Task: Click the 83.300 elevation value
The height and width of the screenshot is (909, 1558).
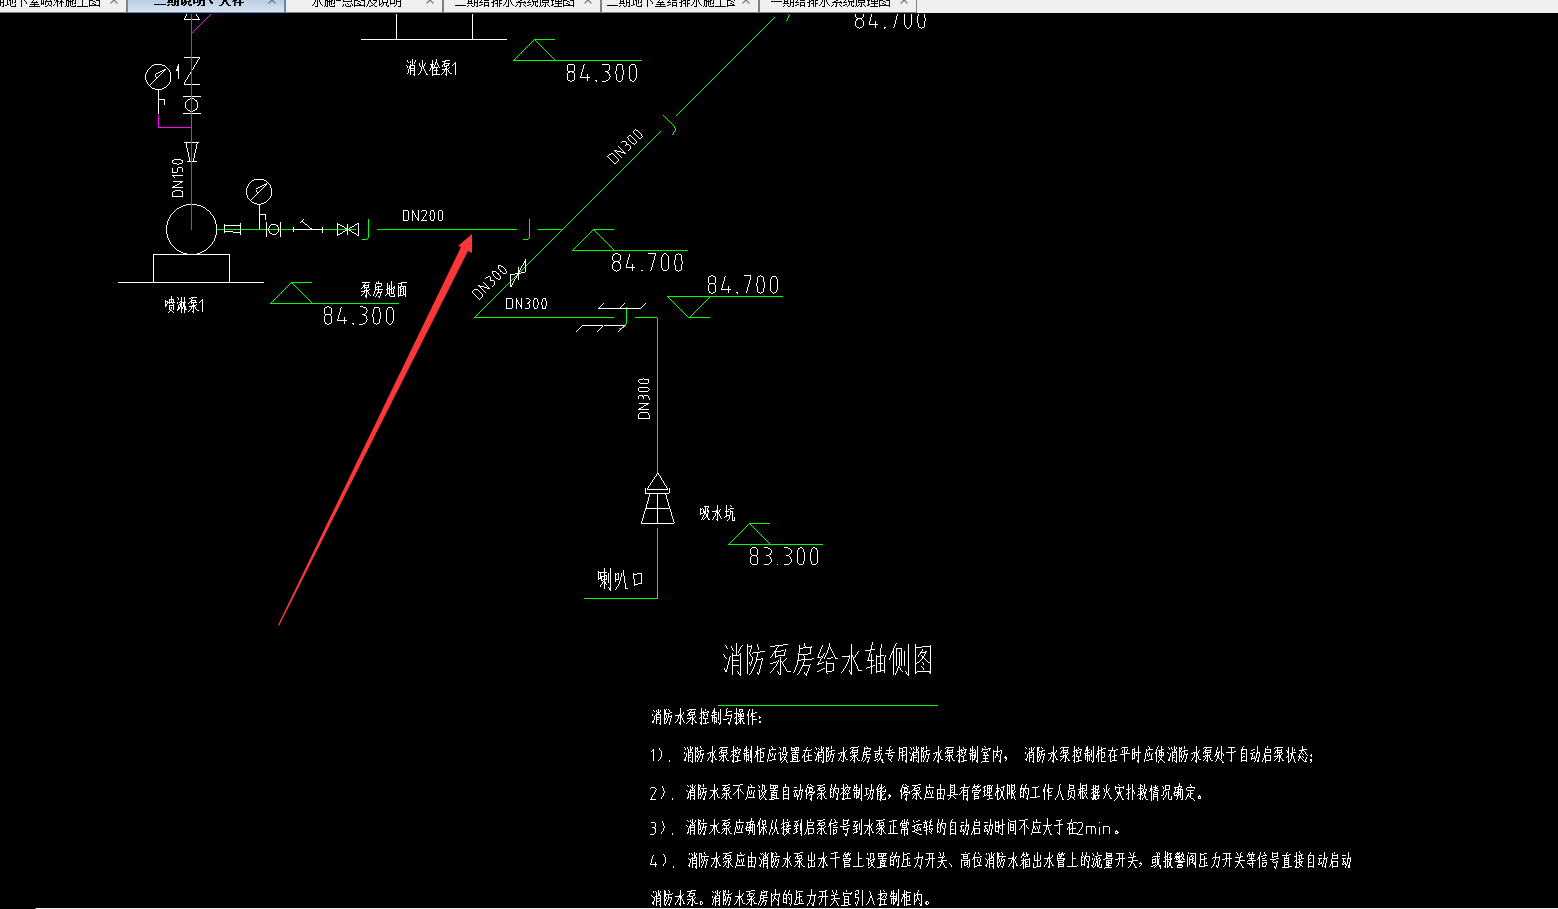Action: click(784, 557)
